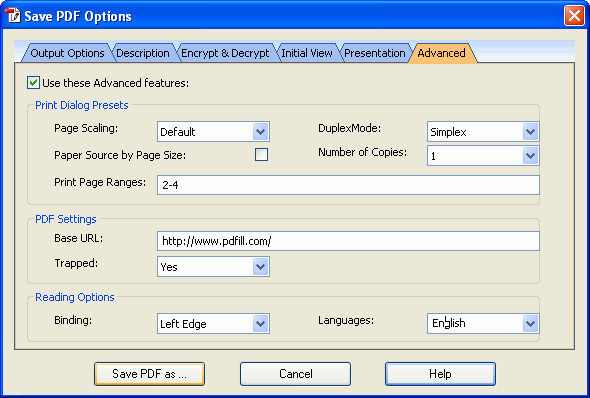Click the Page Scaling label
Screen dimensions: 590x398
(x=86, y=128)
